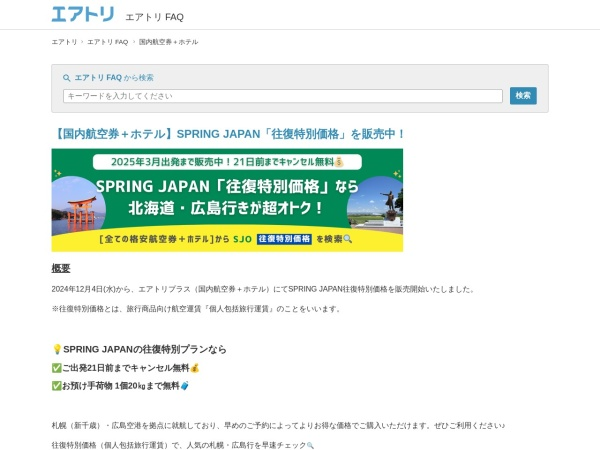Select the 2024年12月4日(水) announcement sentence
The width and height of the screenshot is (600, 450).
pos(264,289)
